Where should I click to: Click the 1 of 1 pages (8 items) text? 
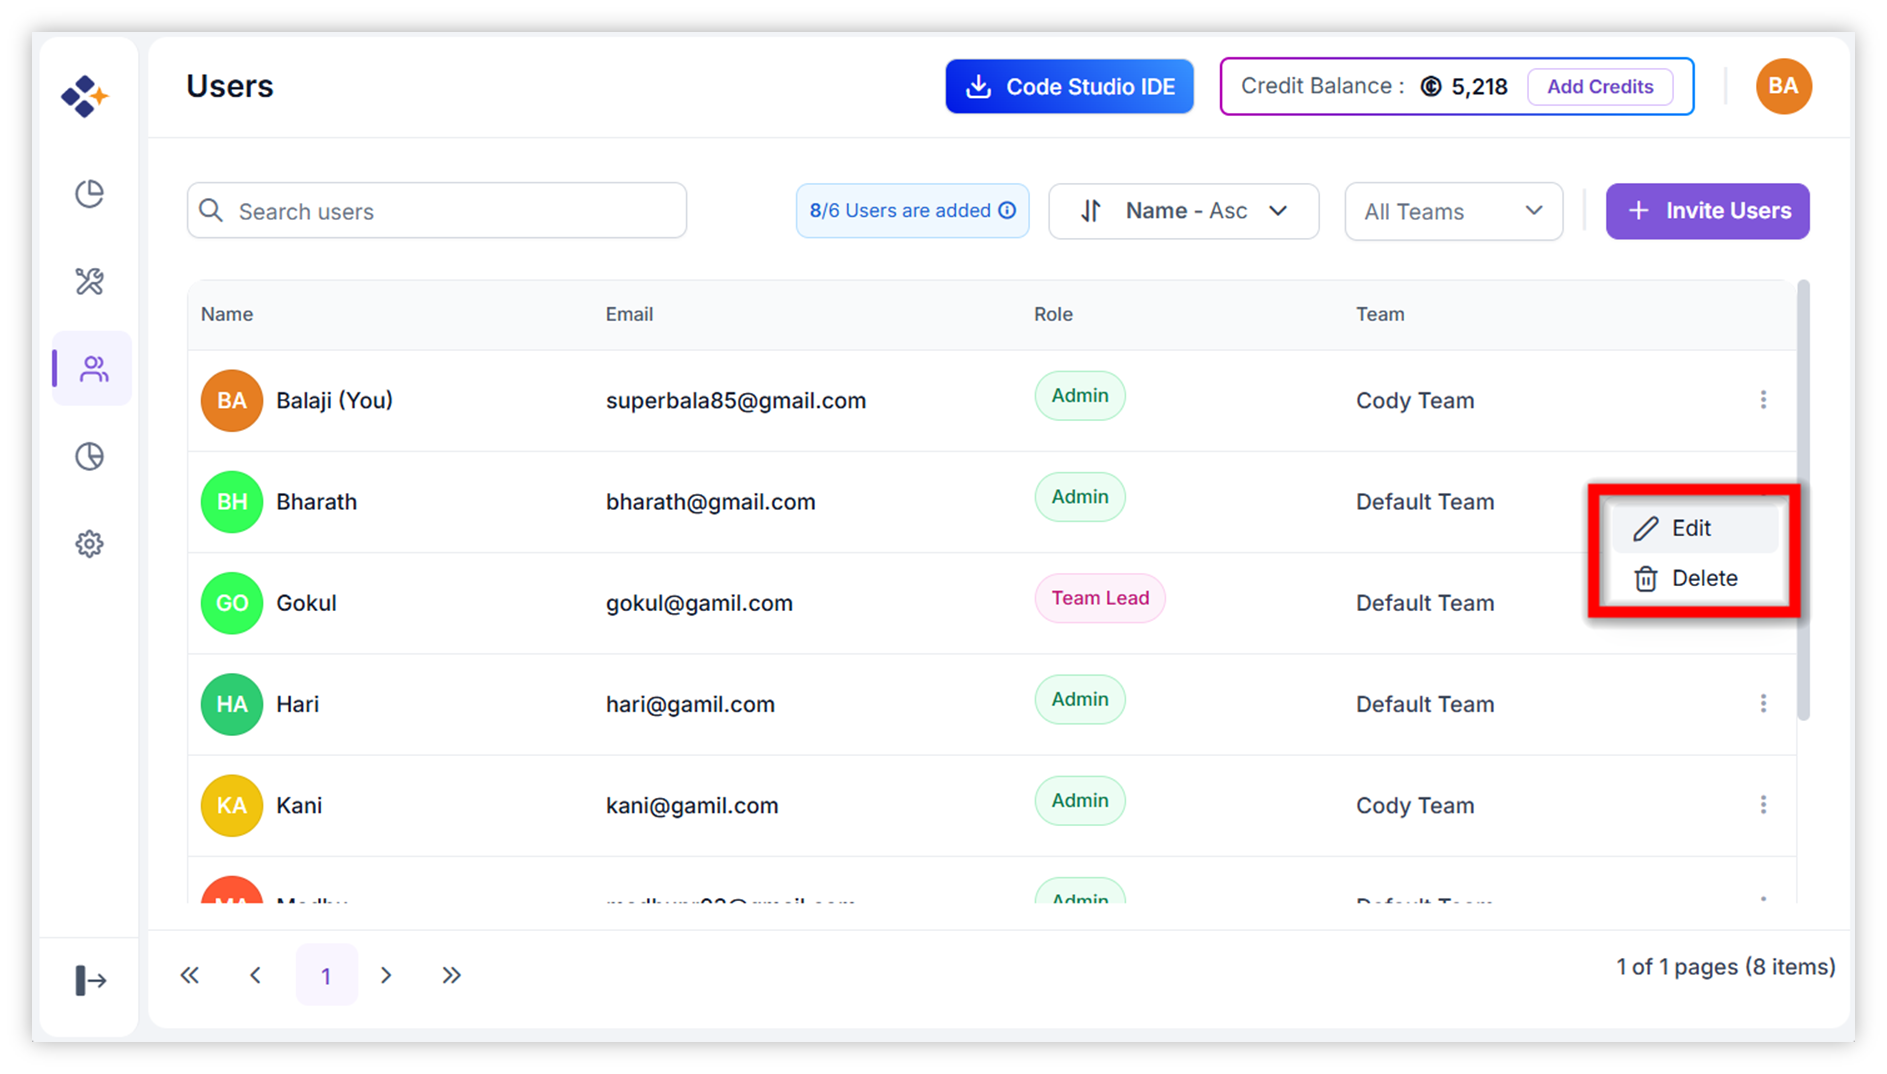[1726, 967]
